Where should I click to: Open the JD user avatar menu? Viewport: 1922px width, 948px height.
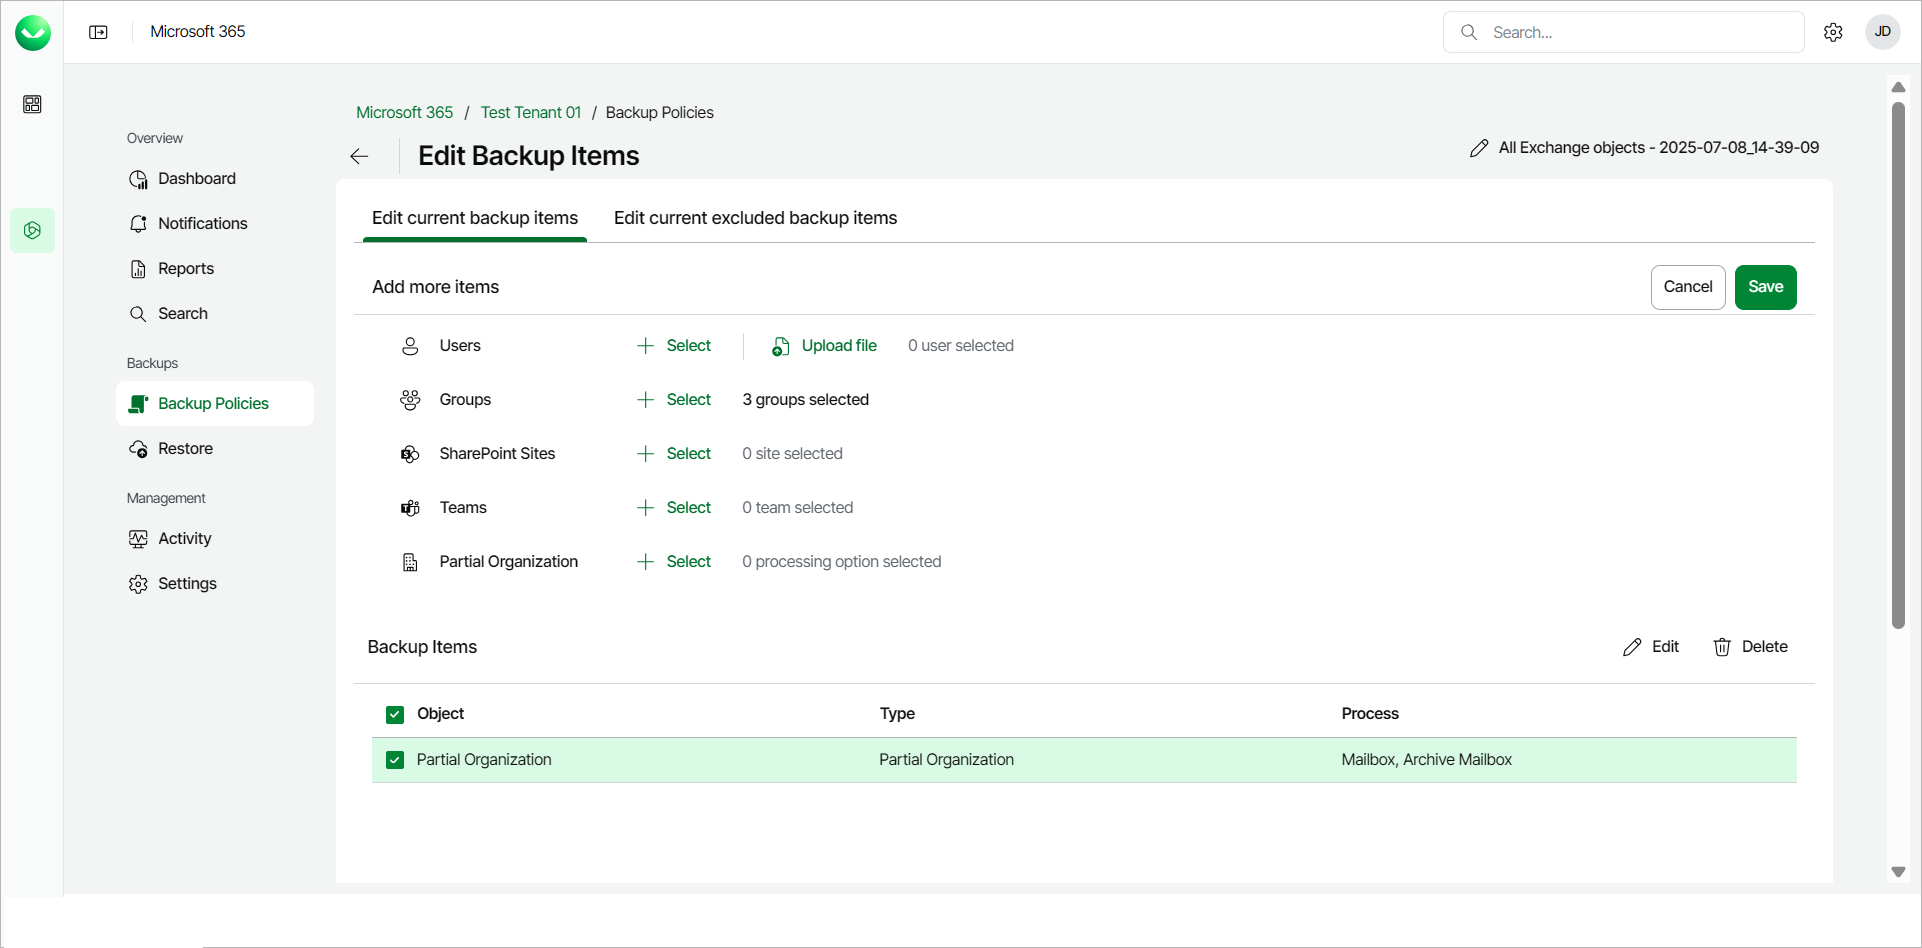tap(1882, 32)
